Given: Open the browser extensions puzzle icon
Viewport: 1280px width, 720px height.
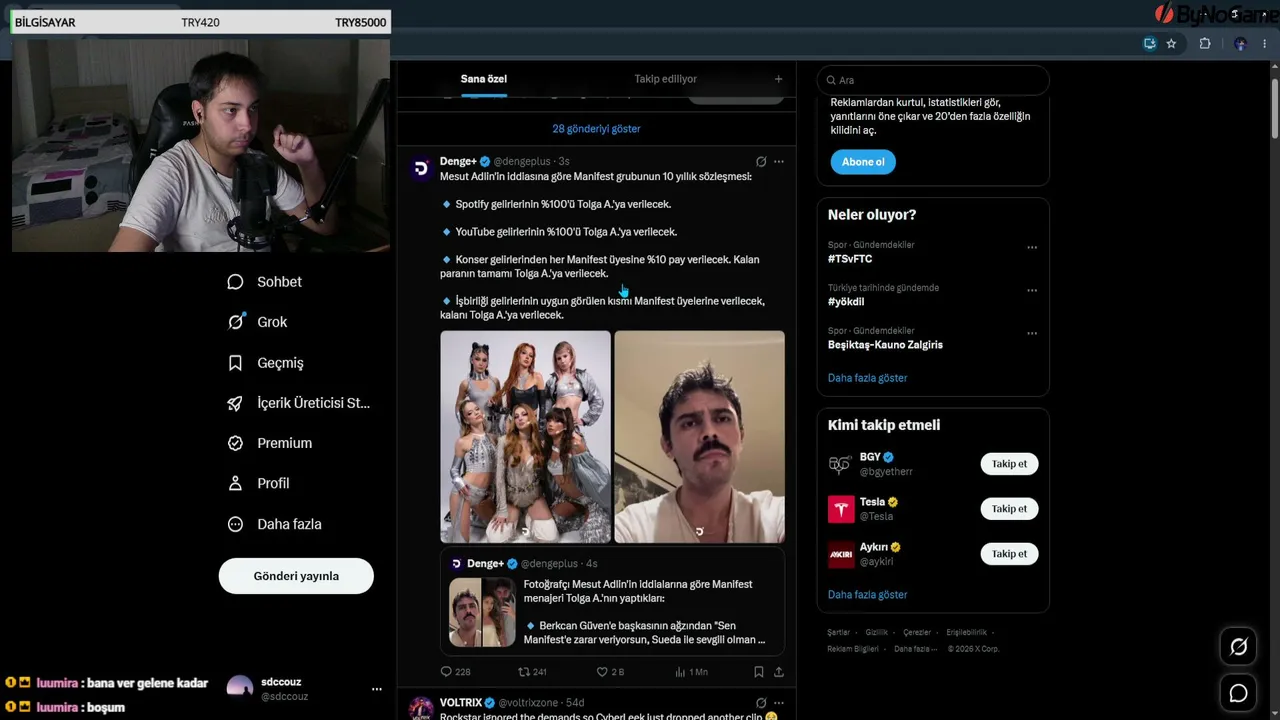Looking at the screenshot, I should point(1205,44).
